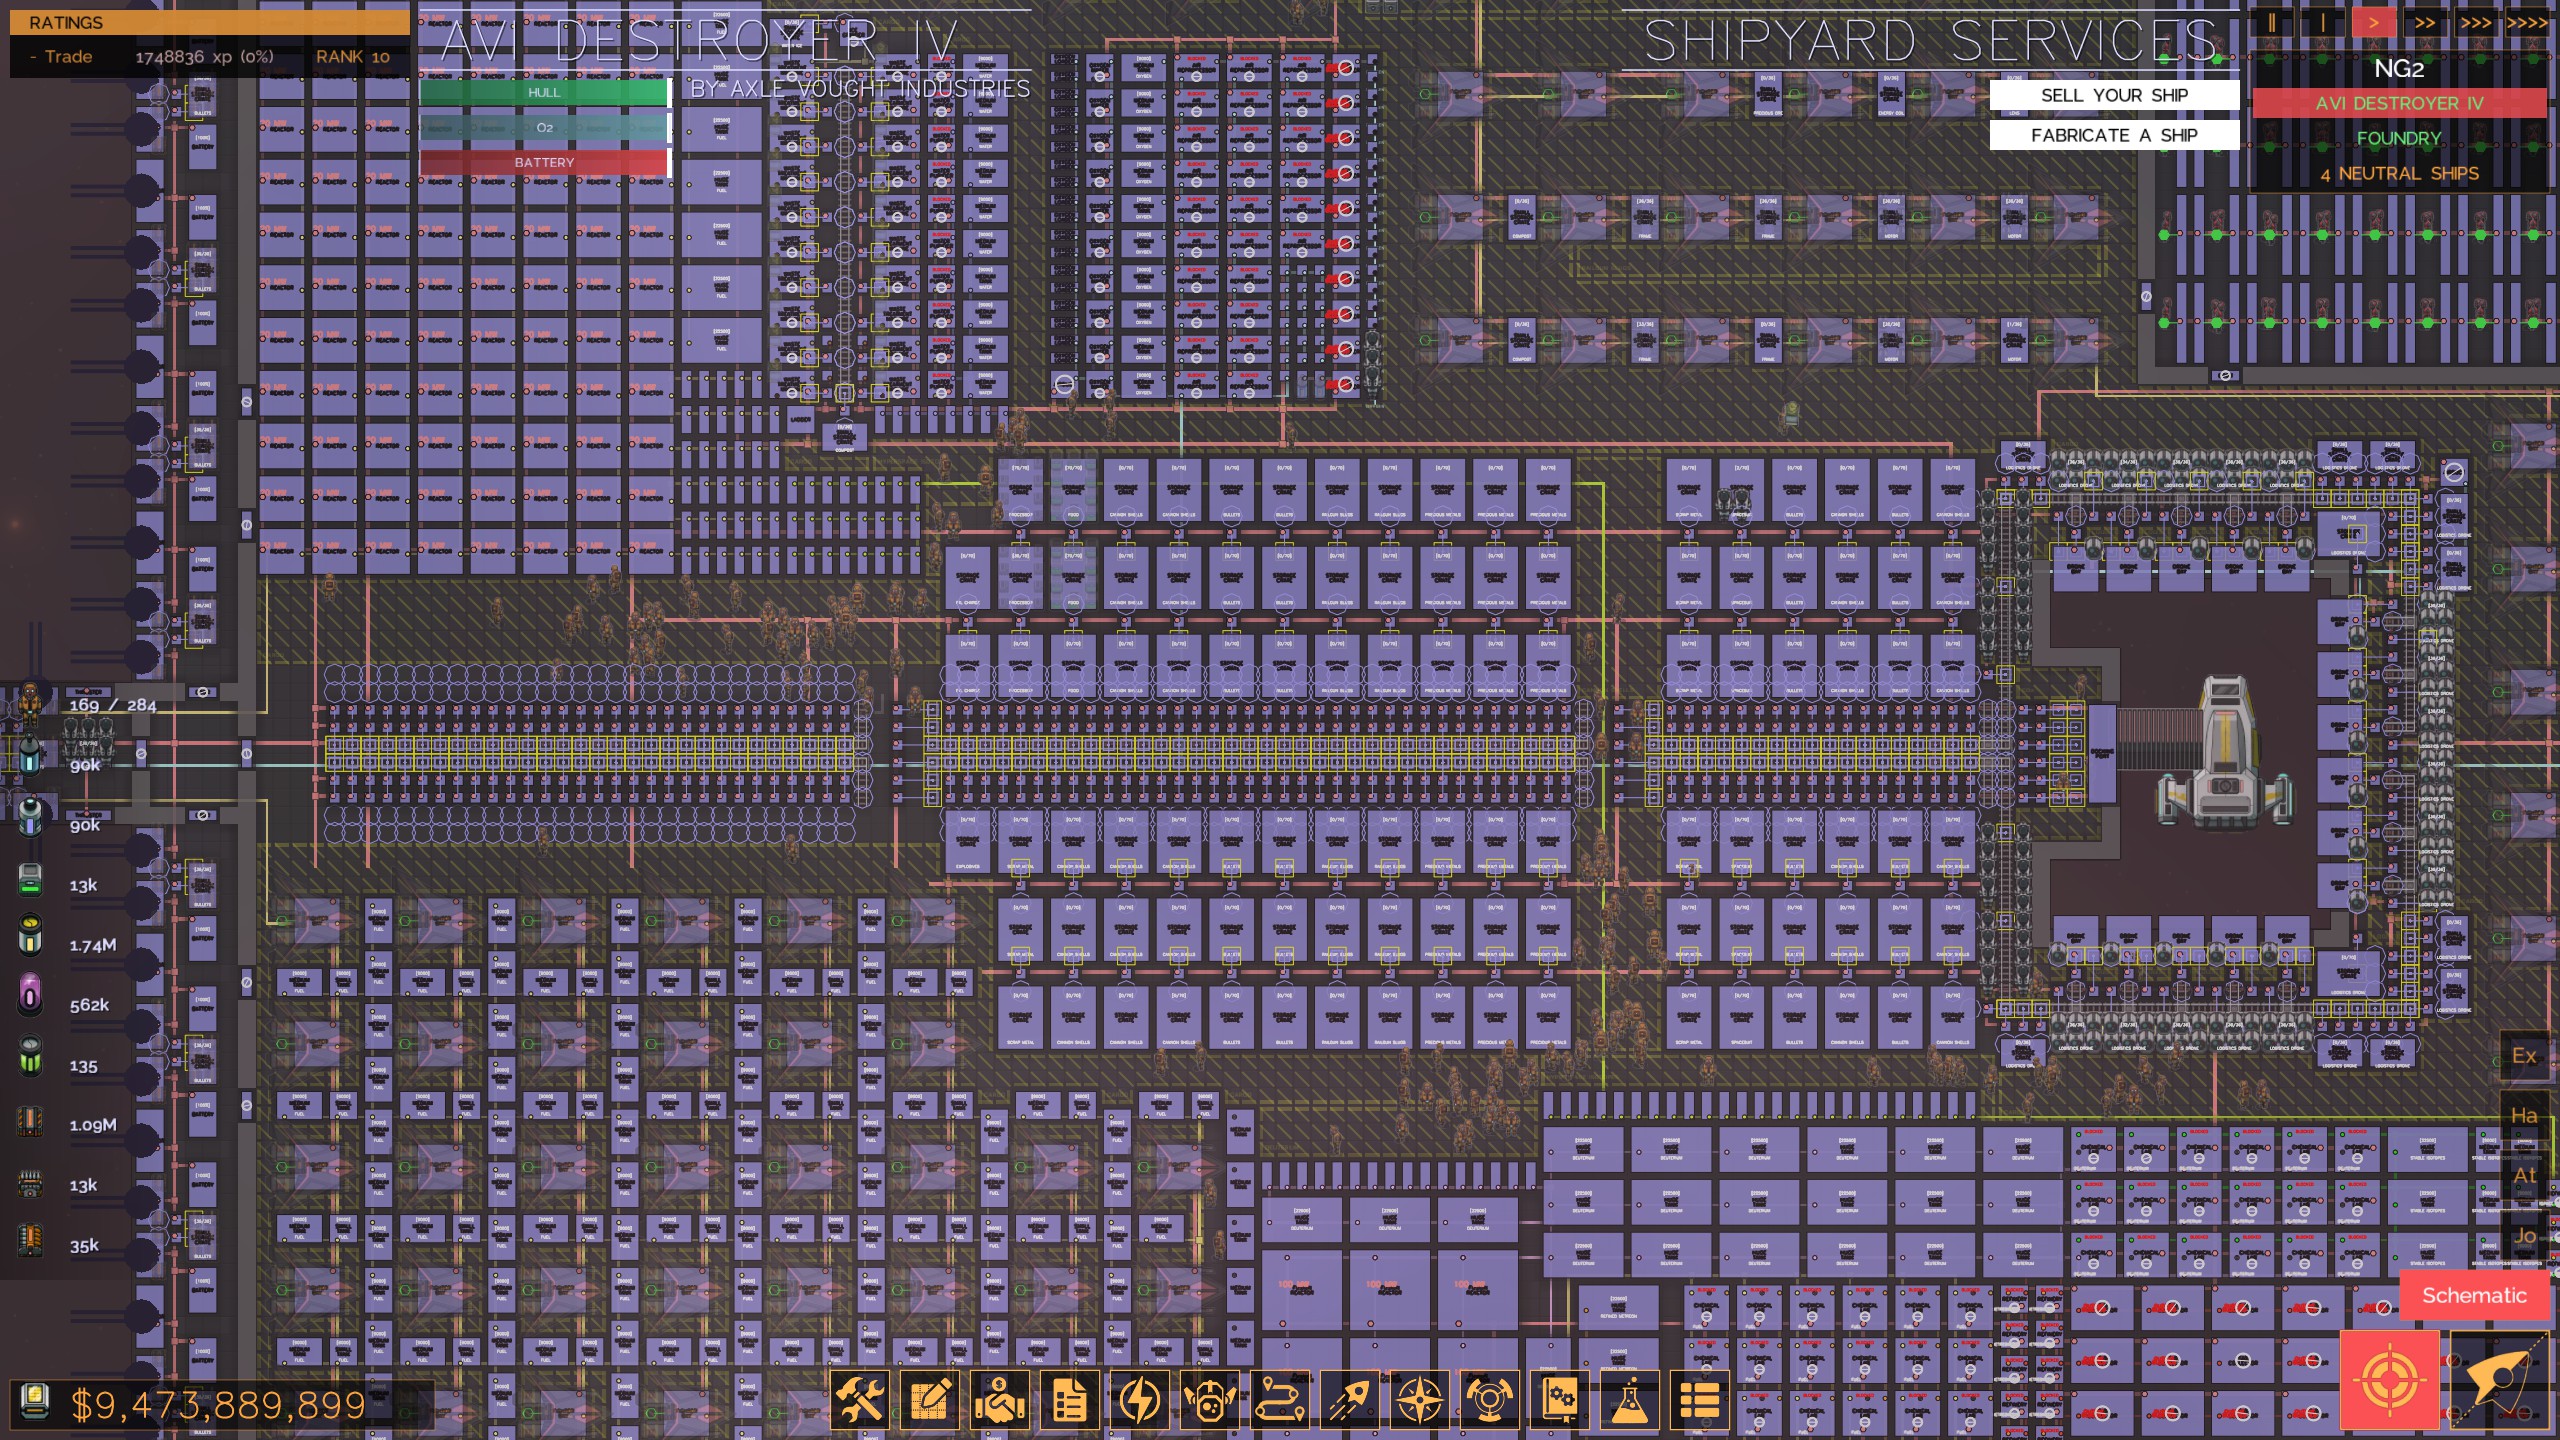Open the compass navigation icon
This screenshot has height=1440, width=2560.
1419,1400
